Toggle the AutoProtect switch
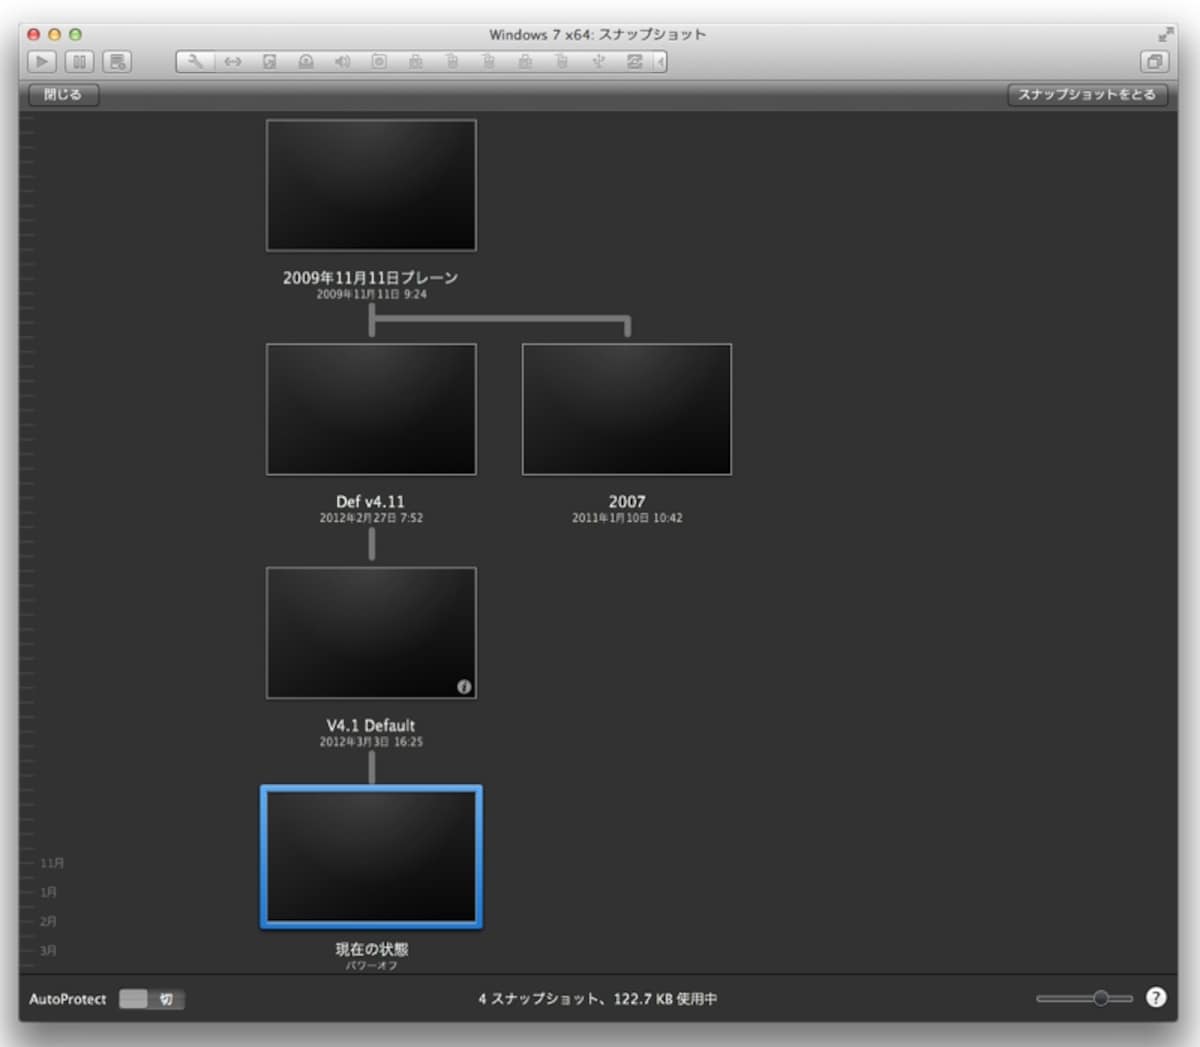Viewport: 1200px width, 1047px height. tap(151, 999)
